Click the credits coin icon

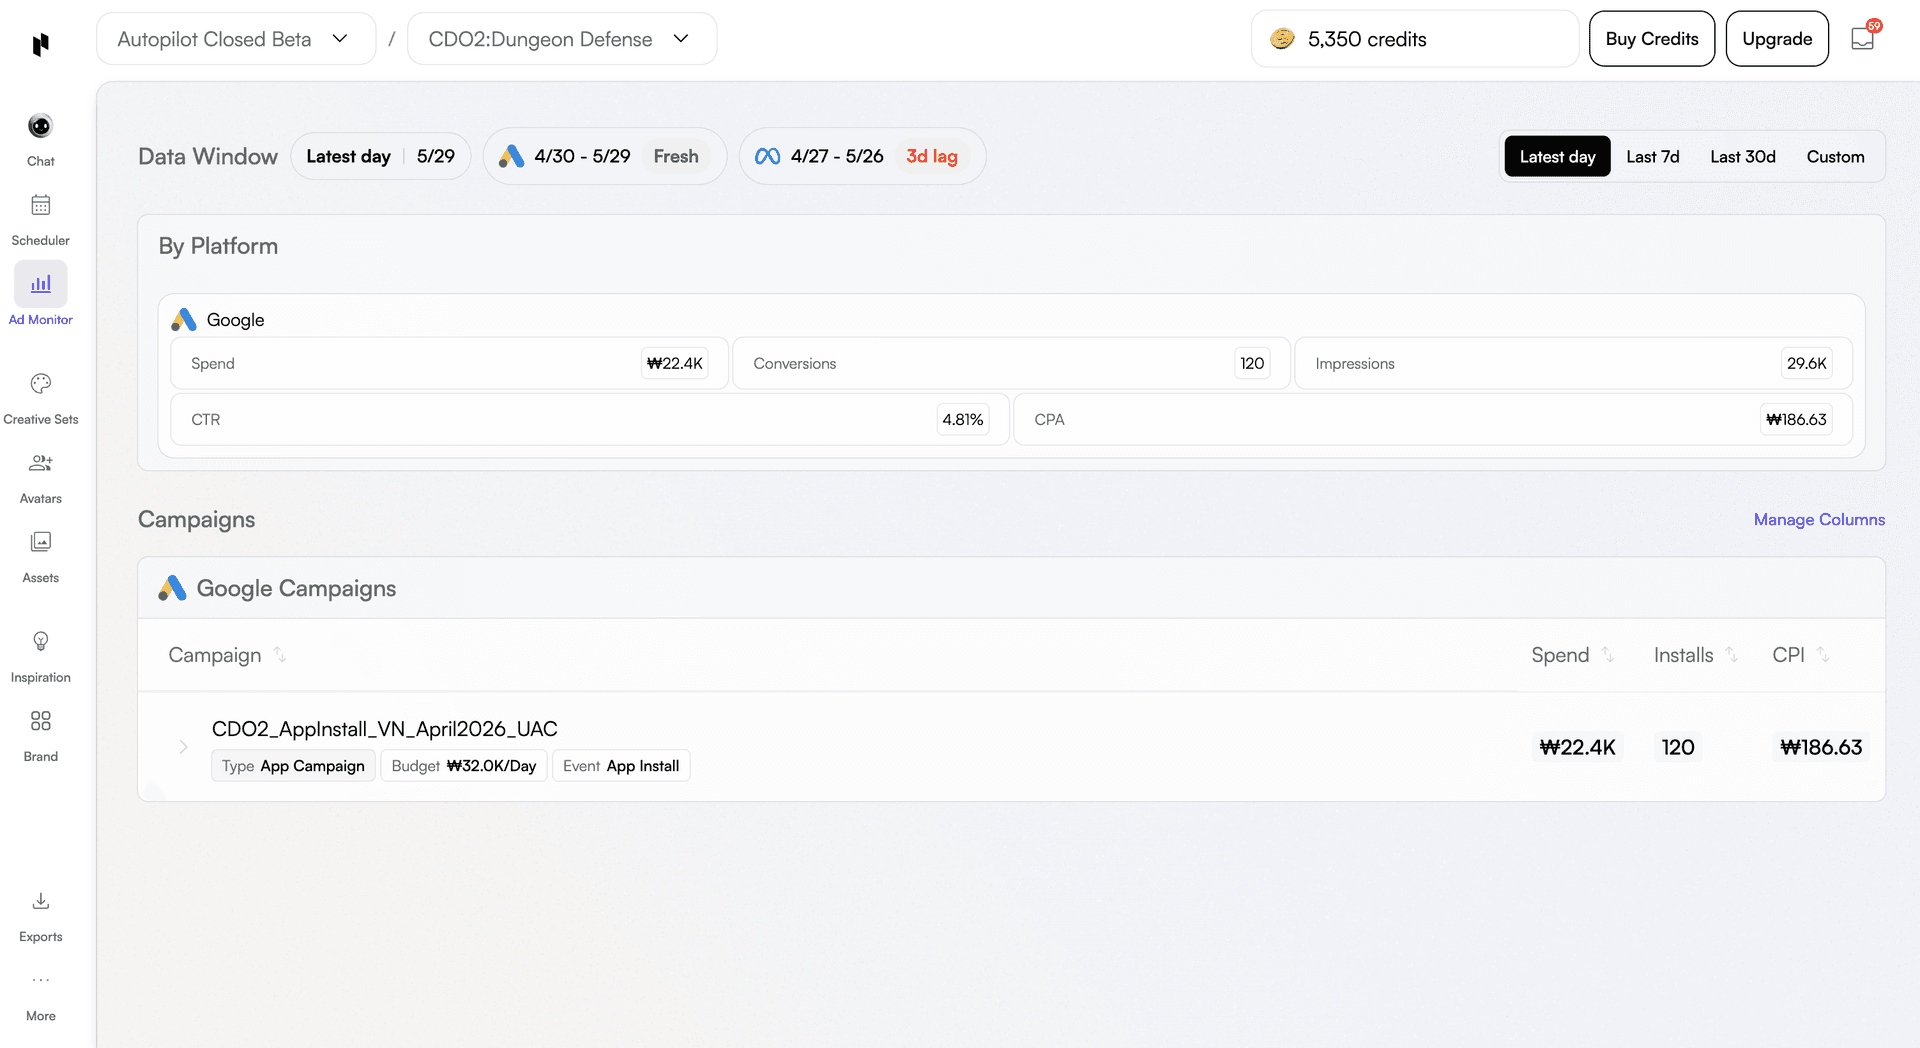point(1282,39)
